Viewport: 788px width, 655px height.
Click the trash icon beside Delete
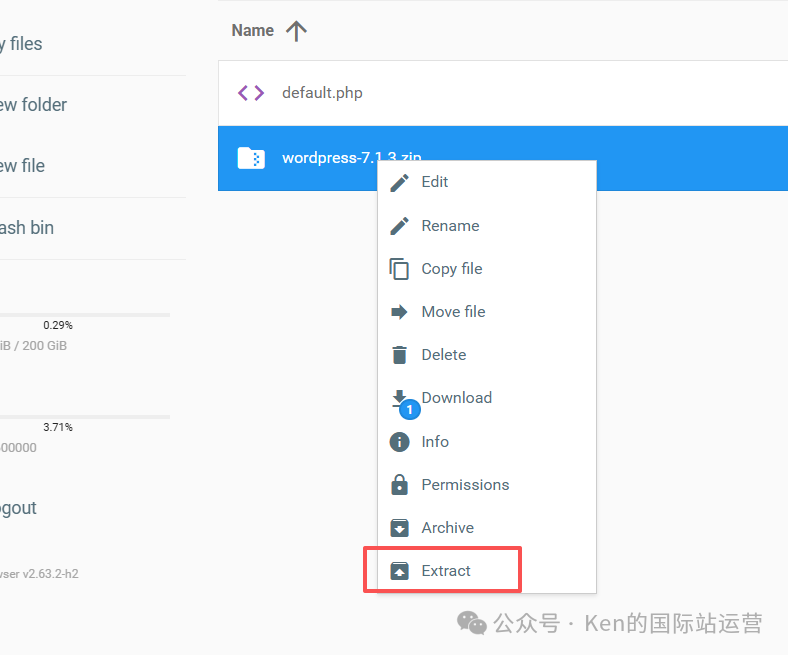(400, 355)
